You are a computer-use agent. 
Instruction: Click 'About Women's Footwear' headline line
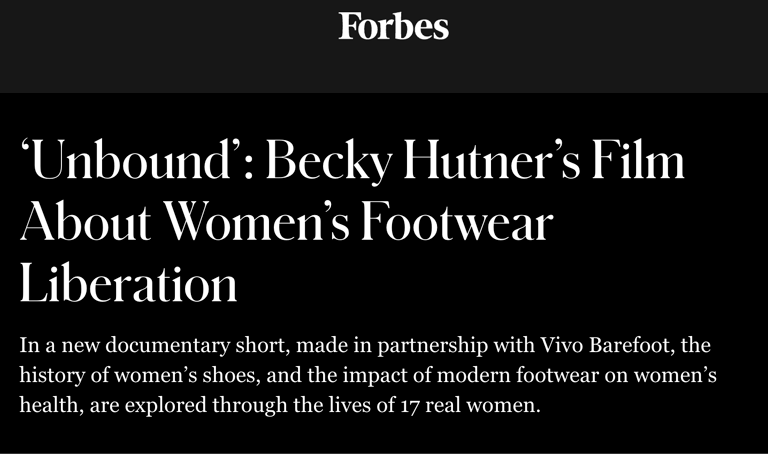pyautogui.click(x=285, y=224)
